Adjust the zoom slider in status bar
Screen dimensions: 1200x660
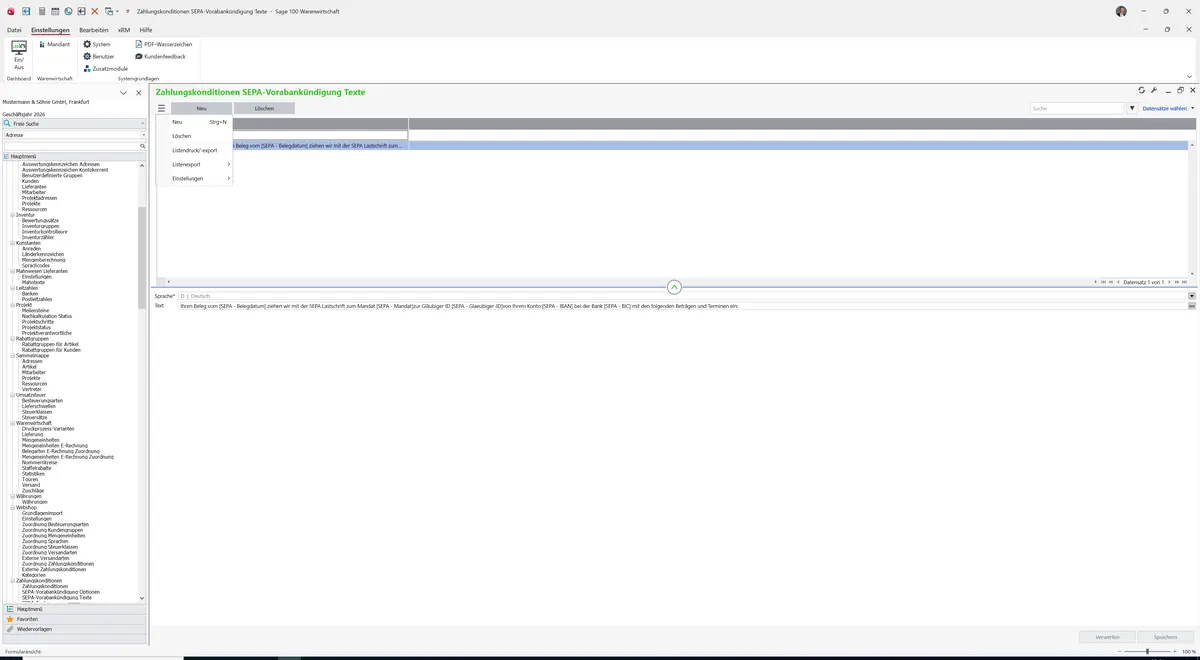(1147, 652)
